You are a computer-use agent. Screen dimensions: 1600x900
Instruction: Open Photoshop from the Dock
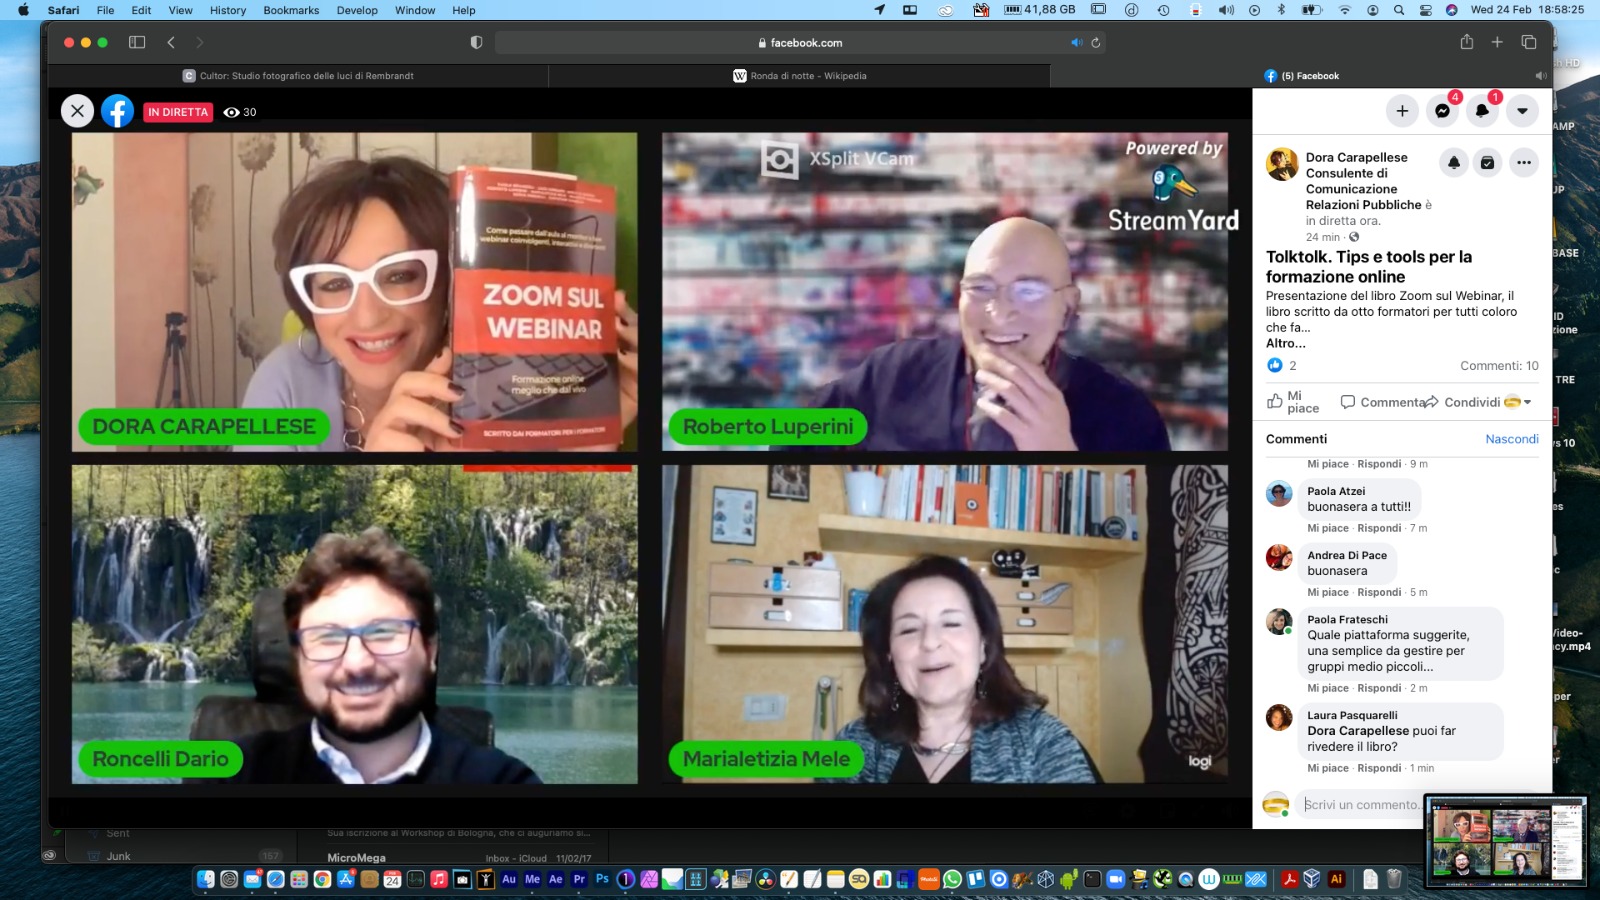(602, 879)
